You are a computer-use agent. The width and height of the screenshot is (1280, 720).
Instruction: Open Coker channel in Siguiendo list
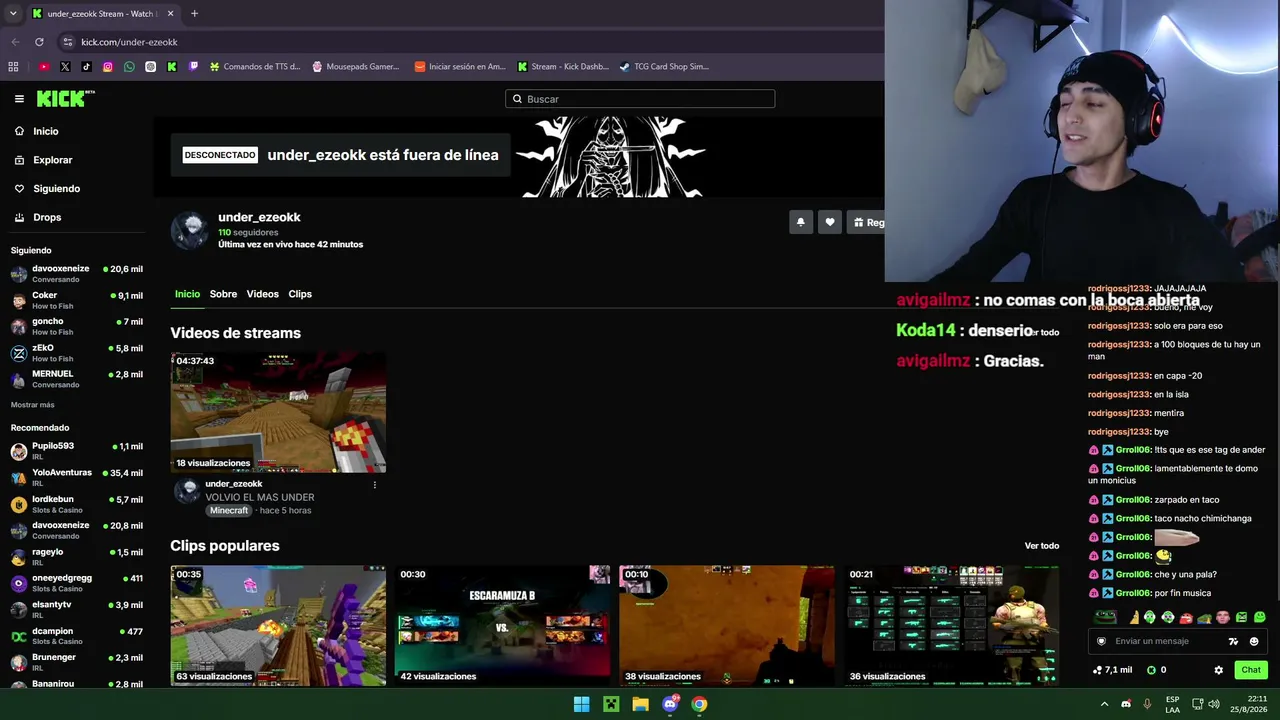click(77, 300)
